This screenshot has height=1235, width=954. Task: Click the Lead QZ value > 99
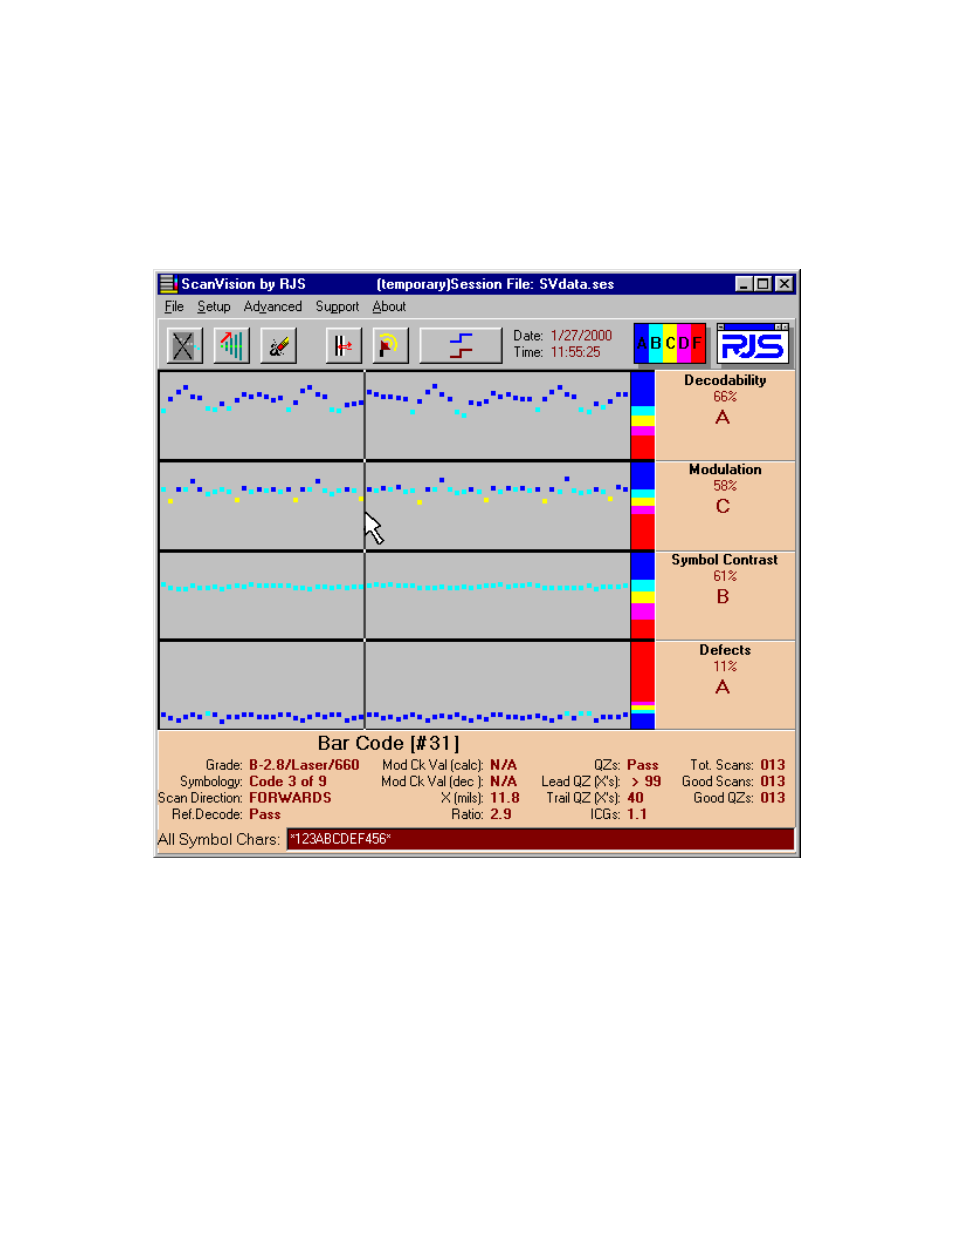(x=646, y=781)
